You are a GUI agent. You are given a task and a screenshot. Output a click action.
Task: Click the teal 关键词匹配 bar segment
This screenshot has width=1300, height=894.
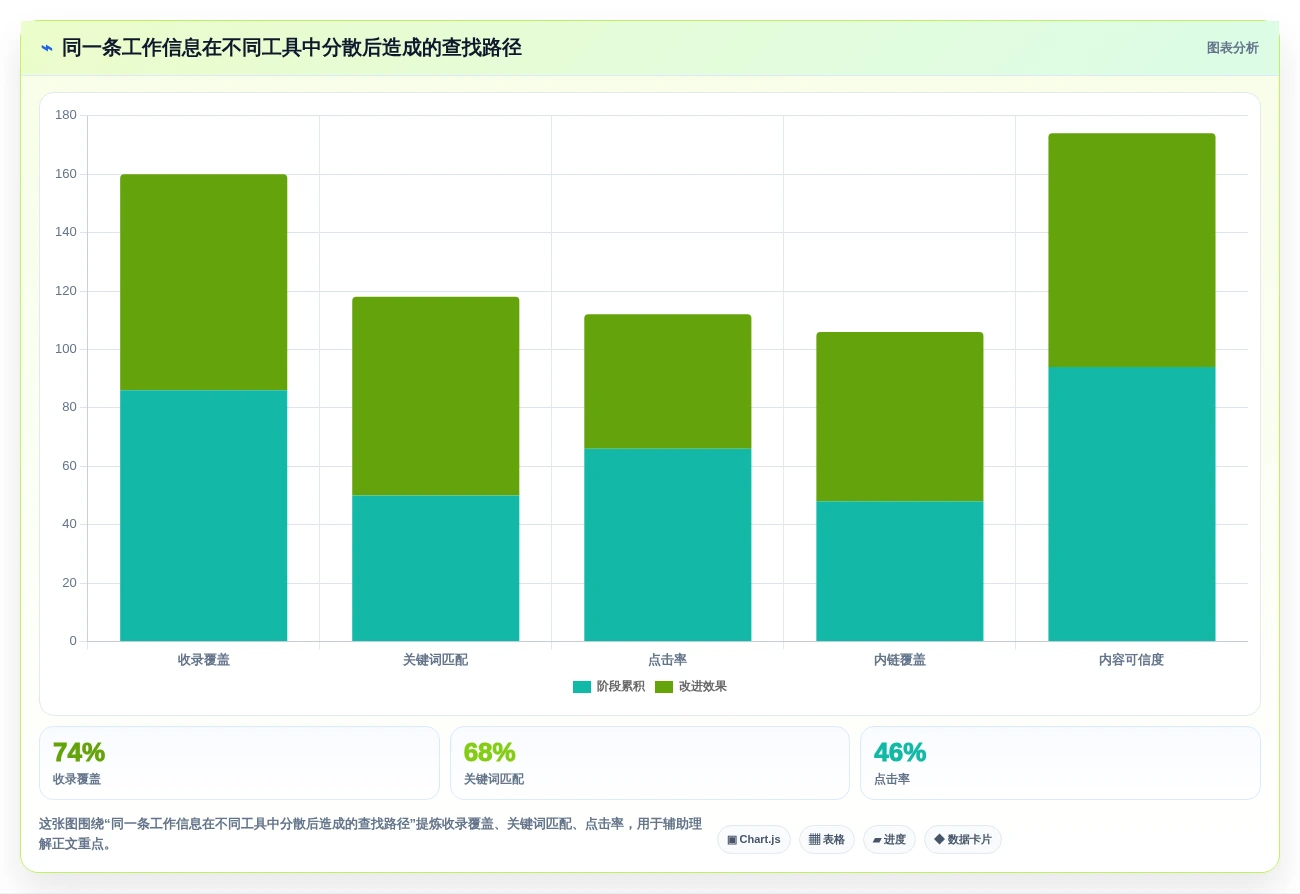click(x=435, y=568)
